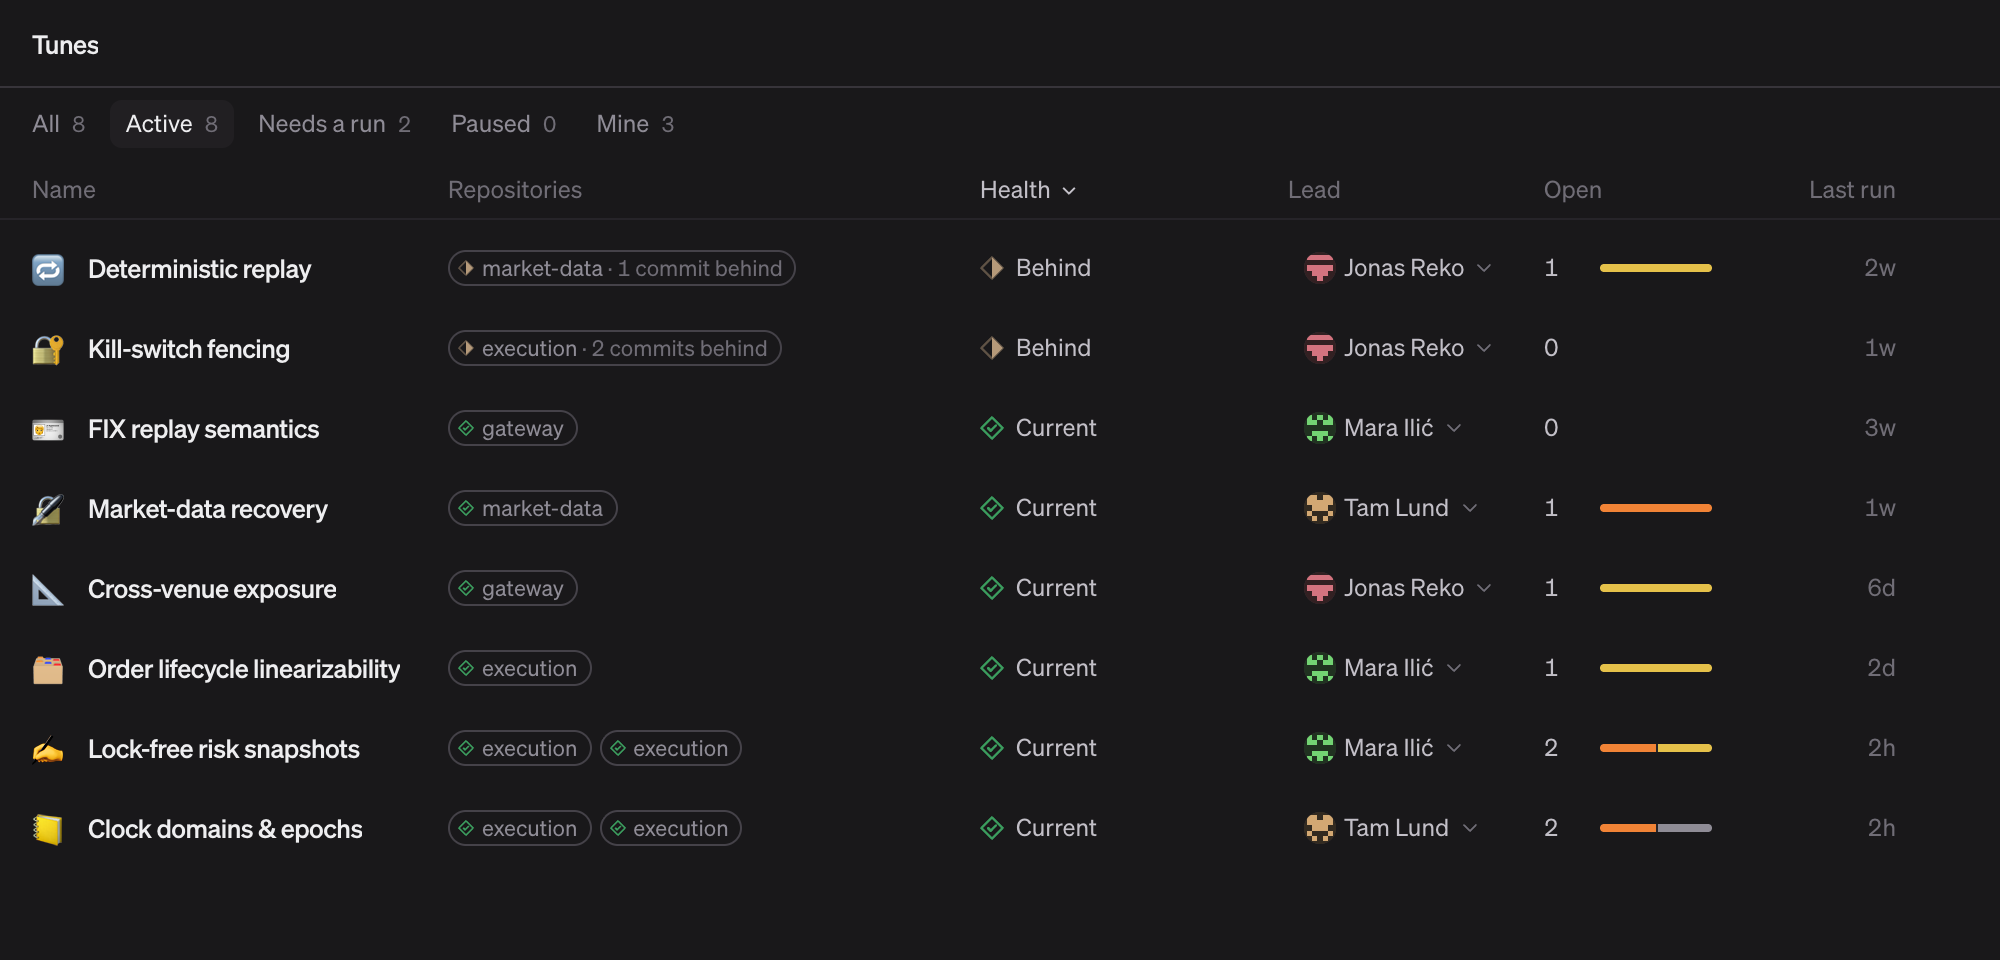Click the Kill-switch fencing lock icon

point(48,349)
